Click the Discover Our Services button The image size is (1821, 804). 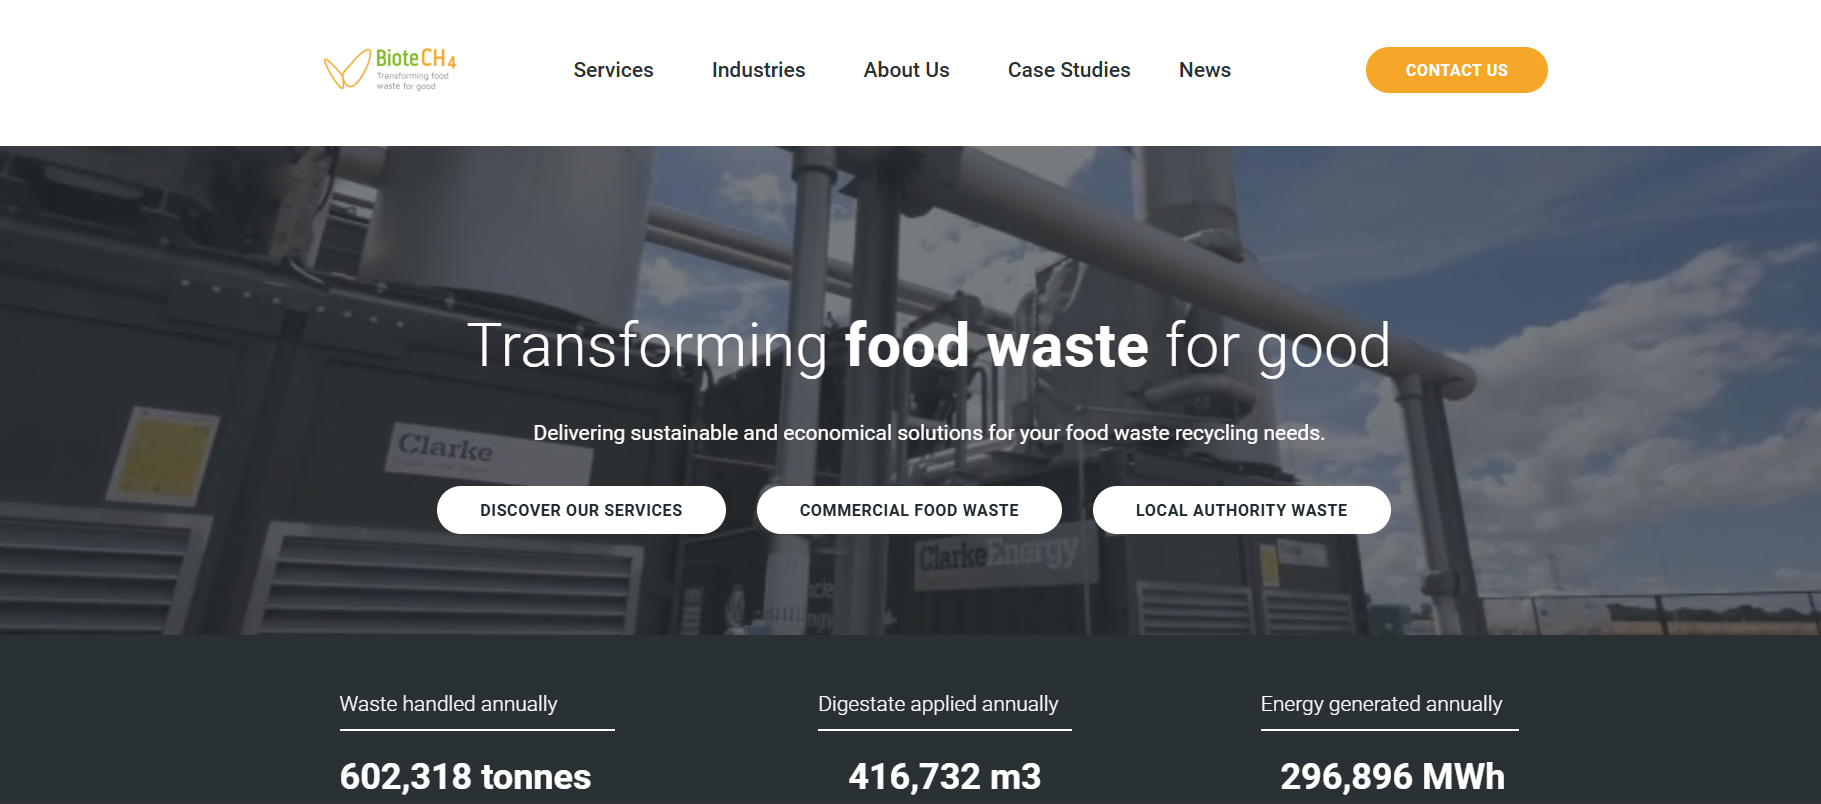click(581, 510)
